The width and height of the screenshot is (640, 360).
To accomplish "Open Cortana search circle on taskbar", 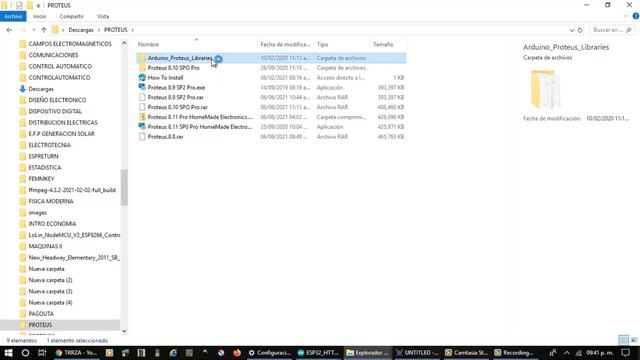I will pos(25,353).
